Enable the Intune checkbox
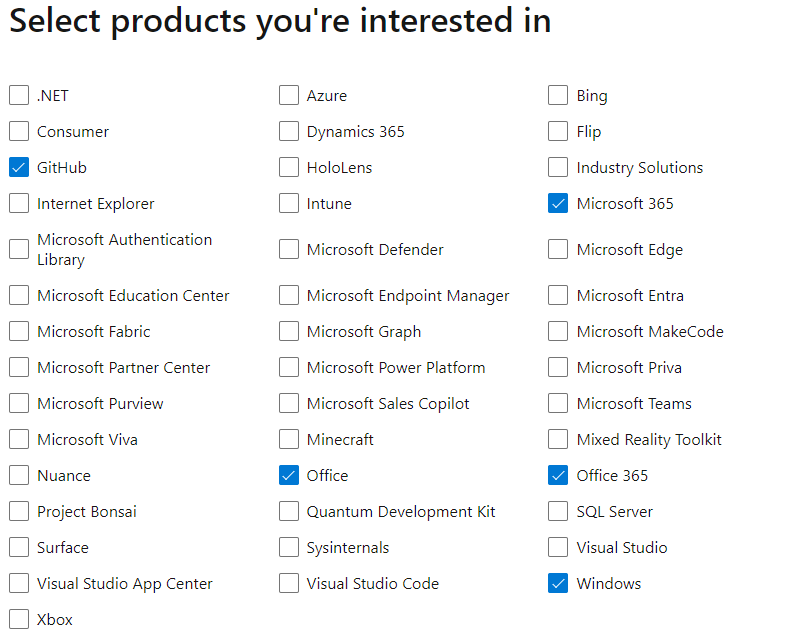790x637 pixels. coord(289,204)
